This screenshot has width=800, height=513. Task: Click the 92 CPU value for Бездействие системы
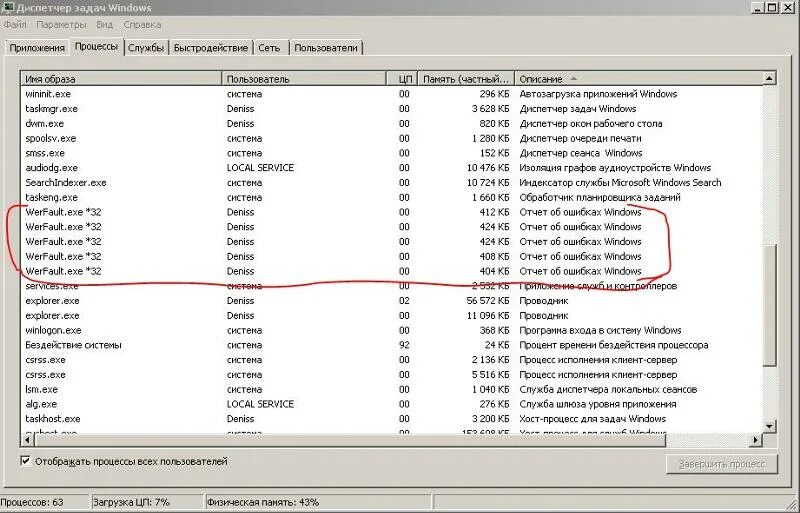coord(404,345)
